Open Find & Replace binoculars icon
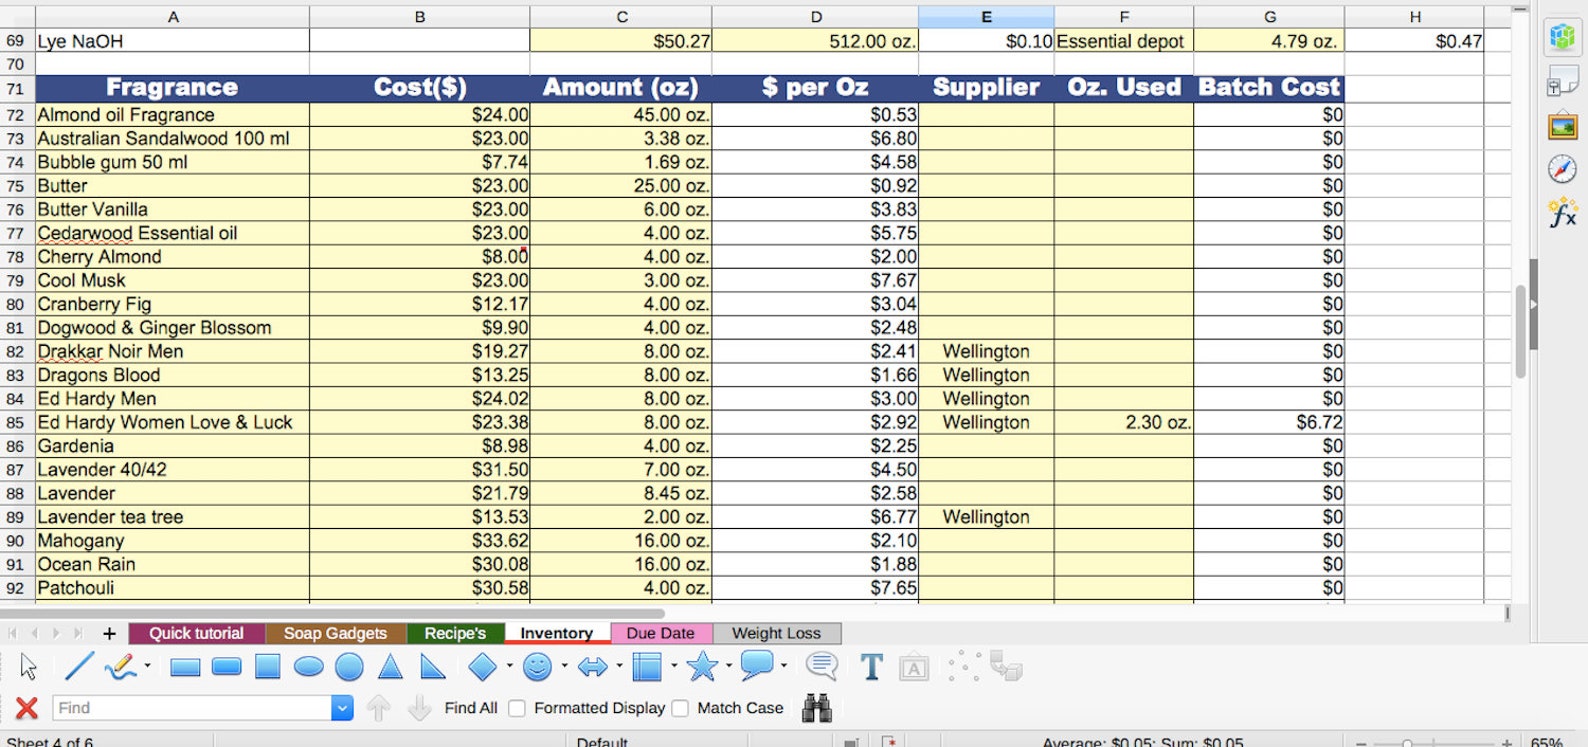The width and height of the screenshot is (1588, 747). [x=817, y=707]
